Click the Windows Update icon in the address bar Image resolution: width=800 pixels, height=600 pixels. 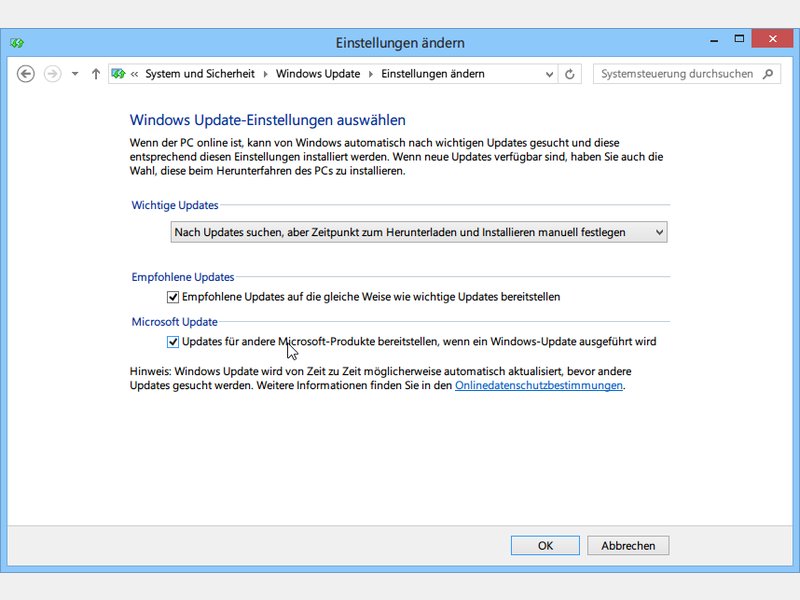coord(118,74)
